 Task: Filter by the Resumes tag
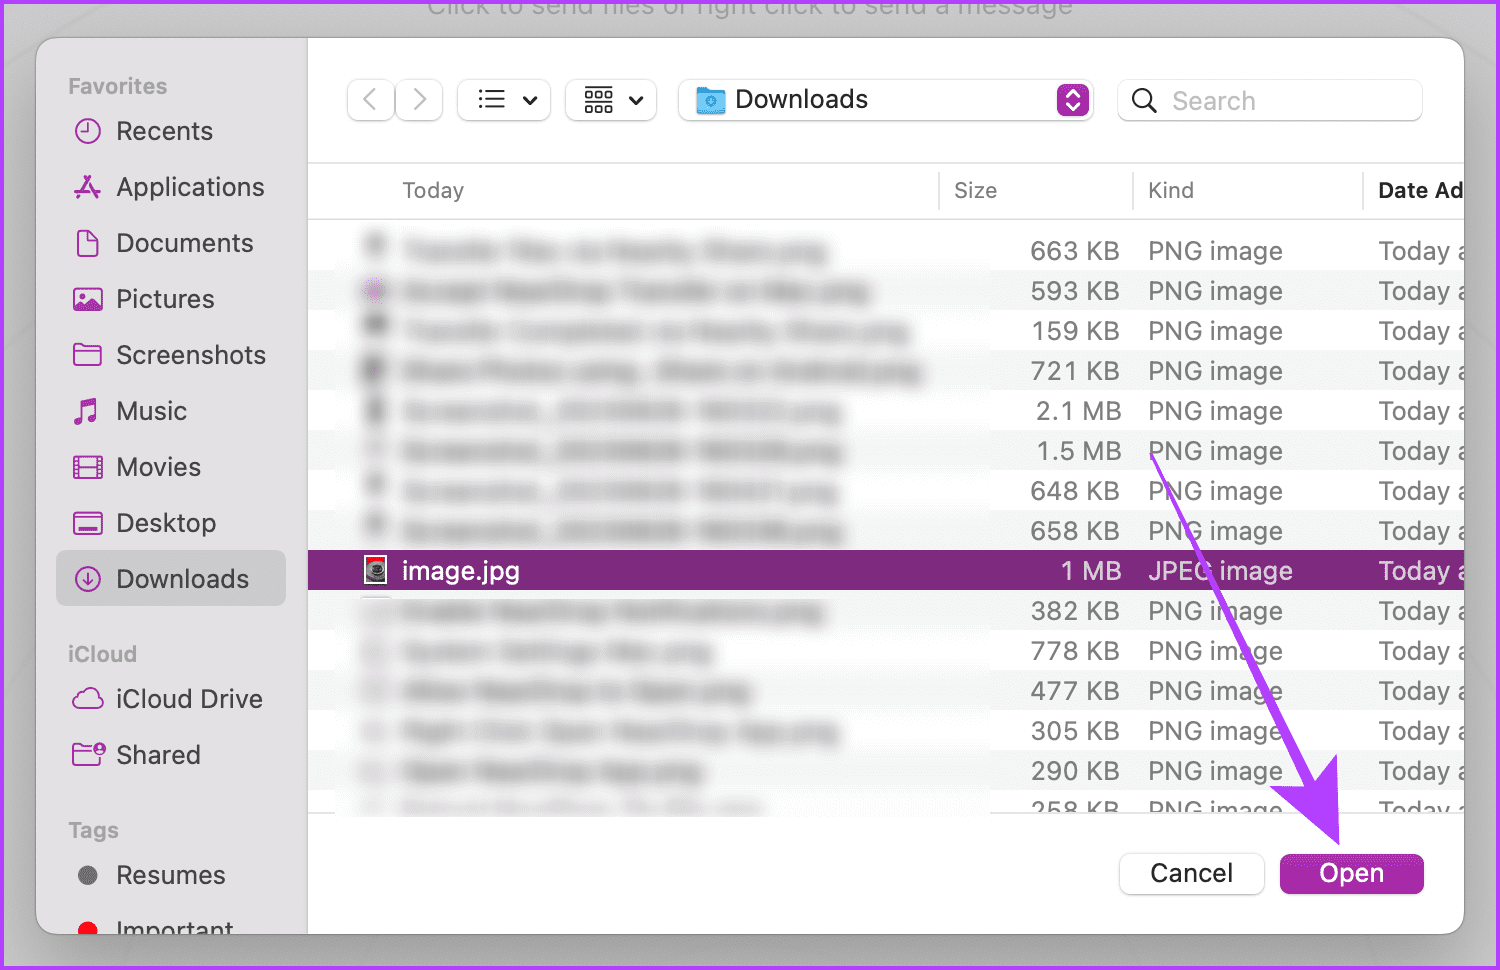[170, 875]
